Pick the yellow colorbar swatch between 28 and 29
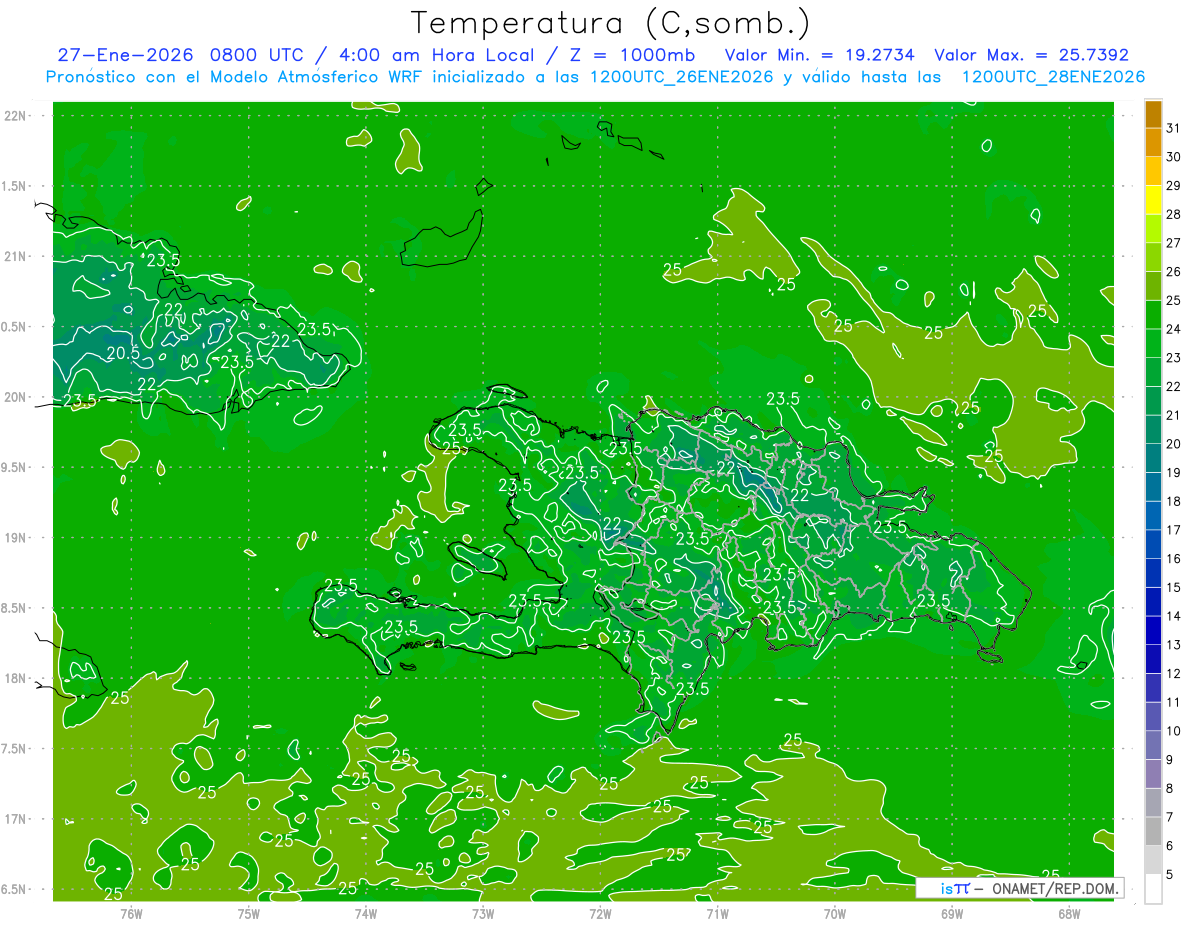 [1153, 200]
